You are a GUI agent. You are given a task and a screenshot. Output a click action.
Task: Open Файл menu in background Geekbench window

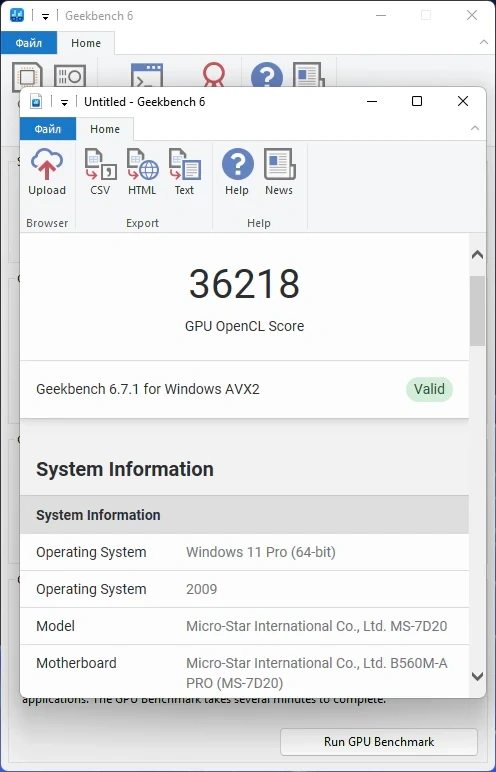click(29, 43)
